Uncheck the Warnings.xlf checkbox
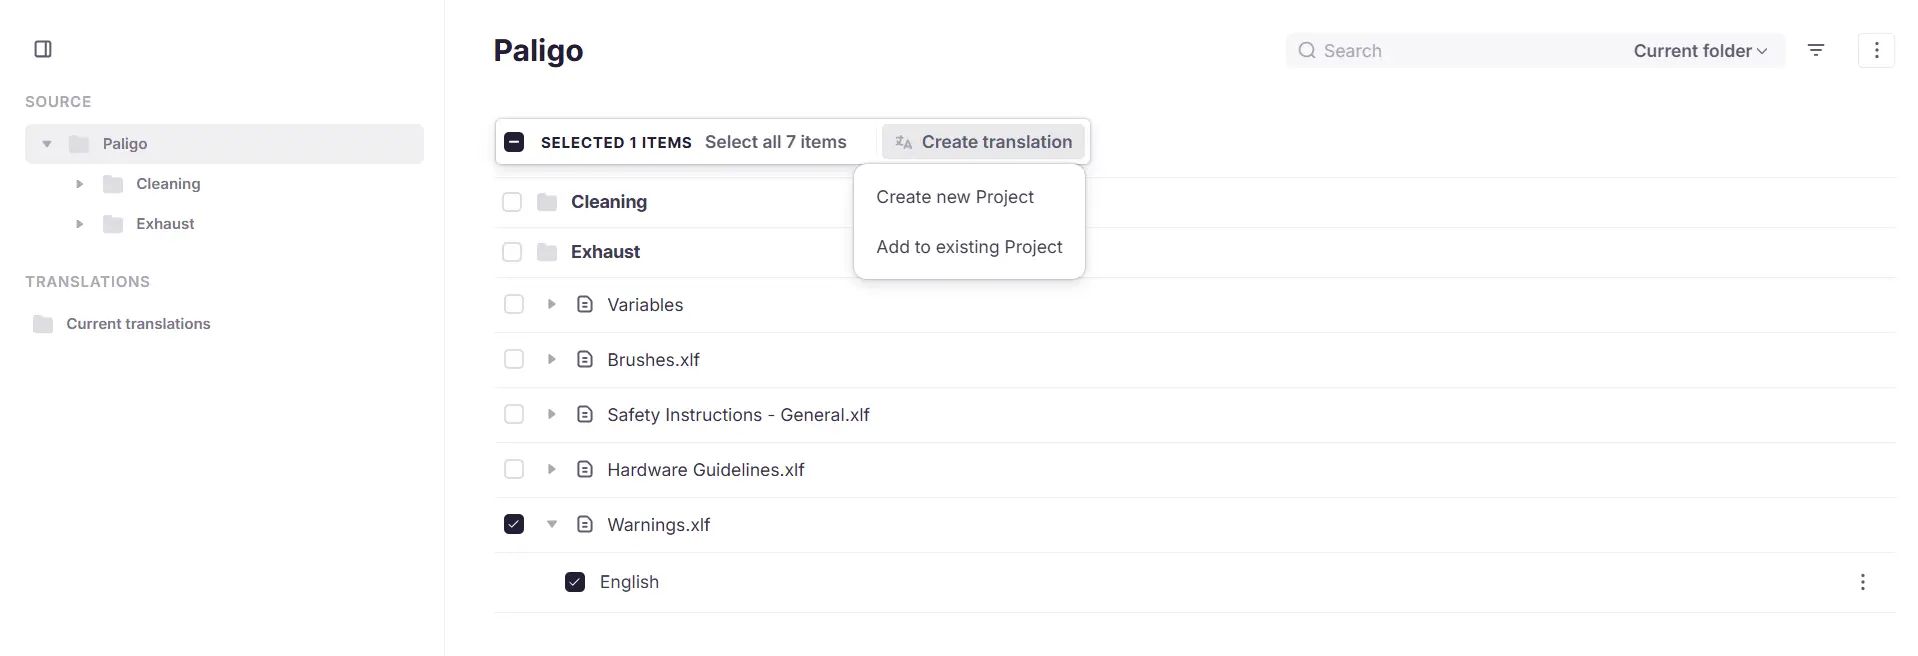The image size is (1918, 656). (x=514, y=524)
